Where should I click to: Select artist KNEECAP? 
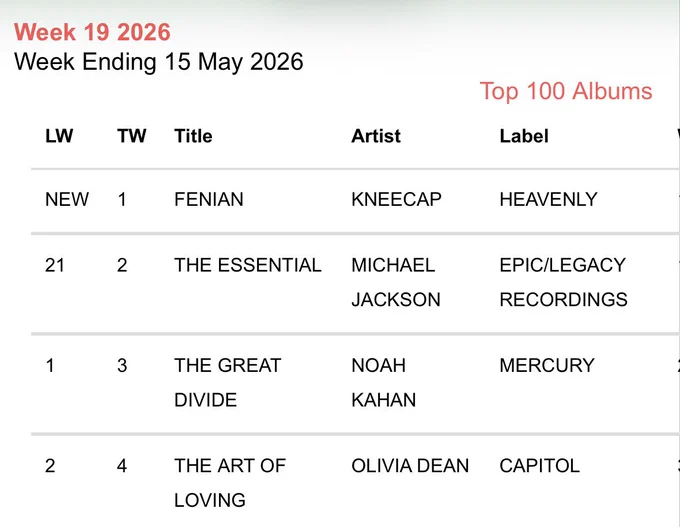pyautogui.click(x=396, y=200)
